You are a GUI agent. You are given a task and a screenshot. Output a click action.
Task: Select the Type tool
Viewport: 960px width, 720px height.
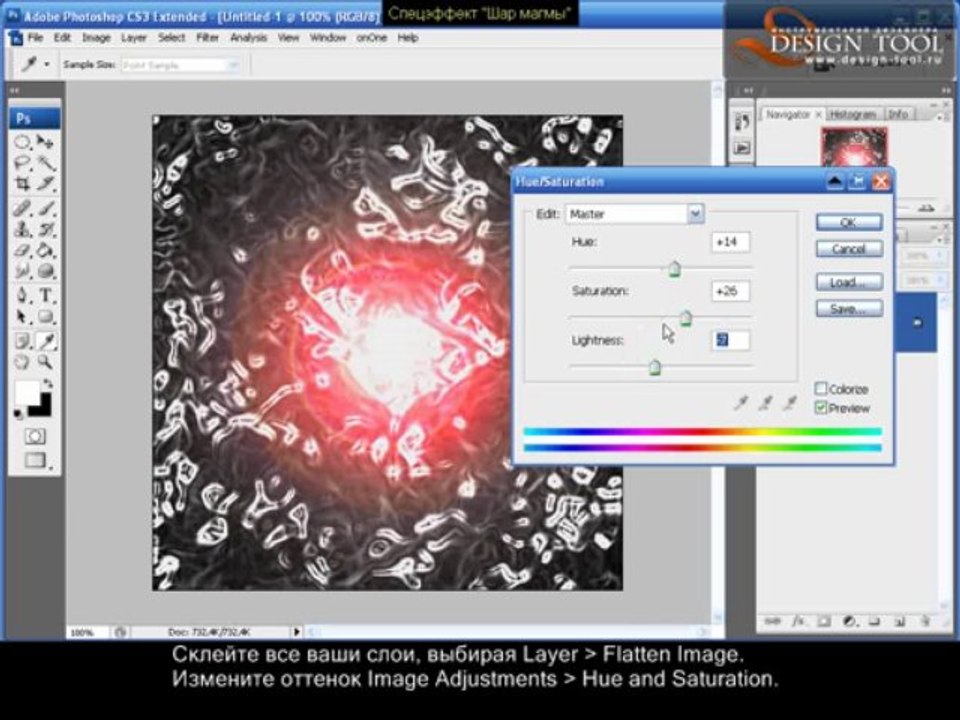45,296
